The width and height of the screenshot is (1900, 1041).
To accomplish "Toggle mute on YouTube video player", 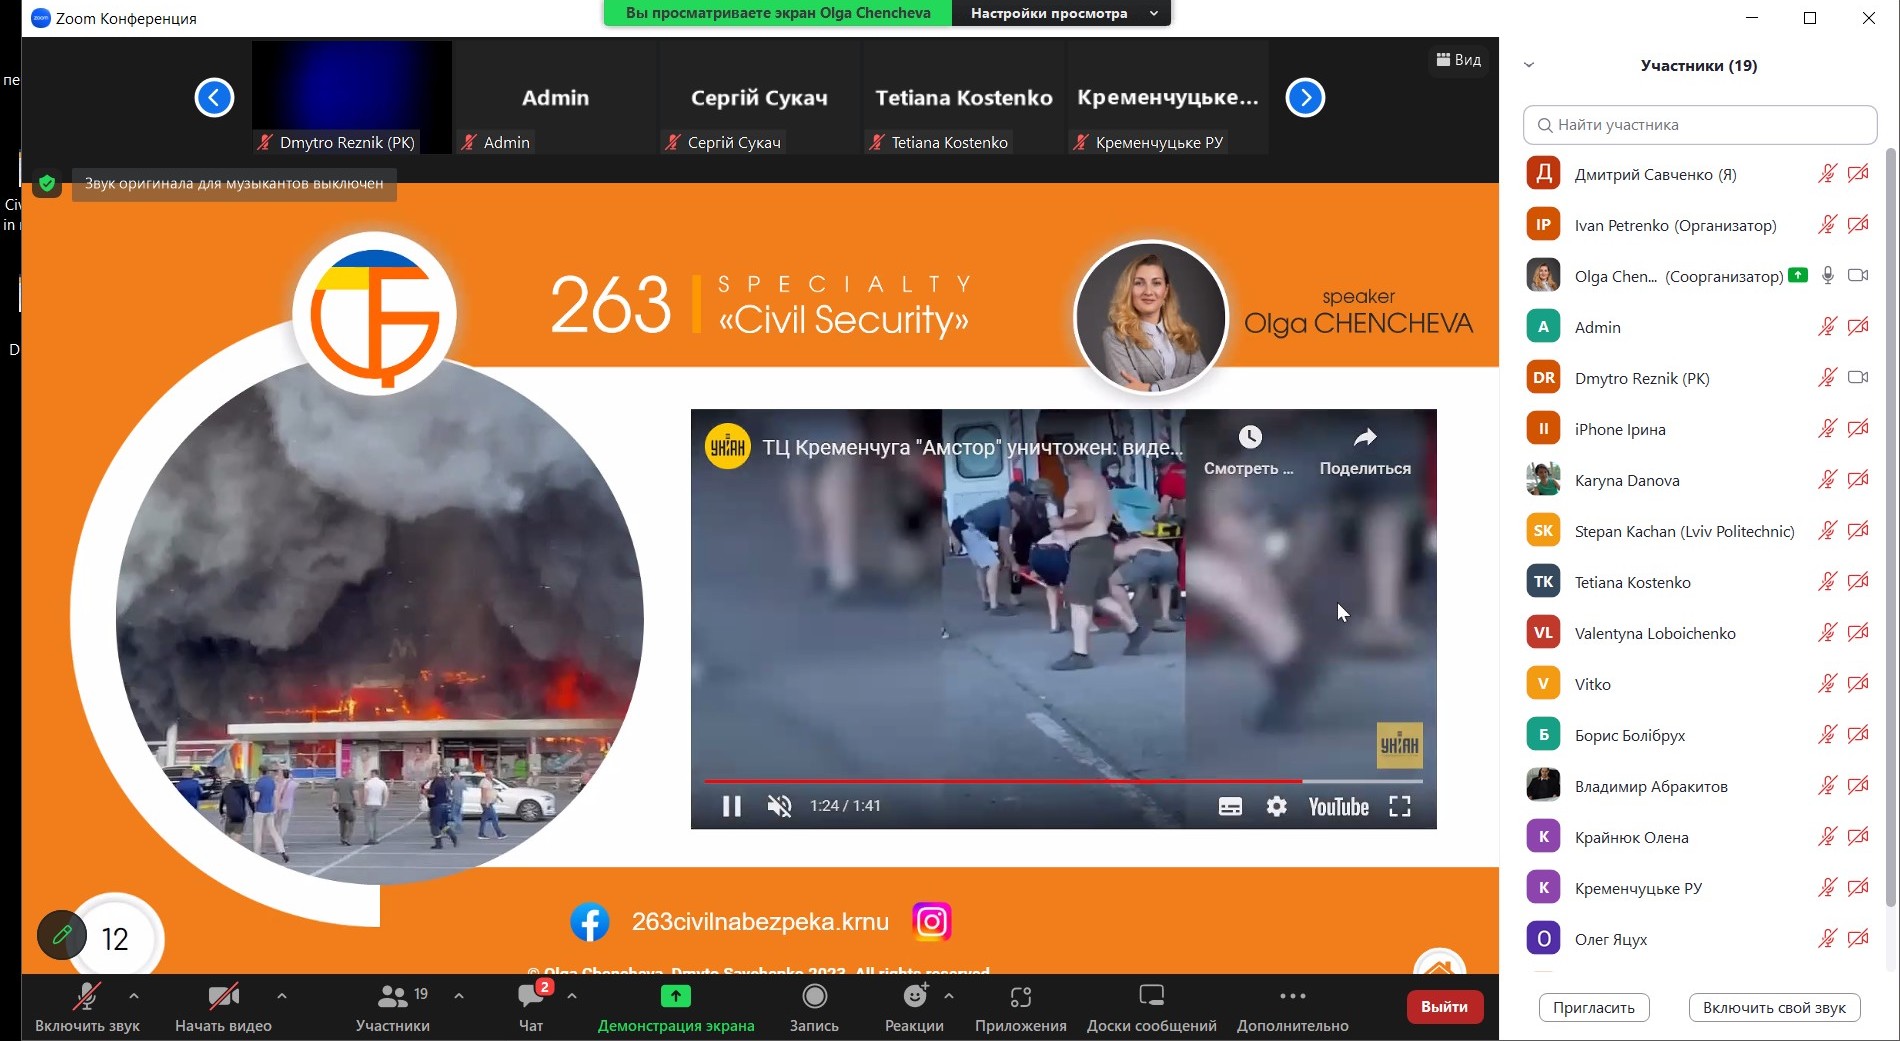I will [779, 806].
